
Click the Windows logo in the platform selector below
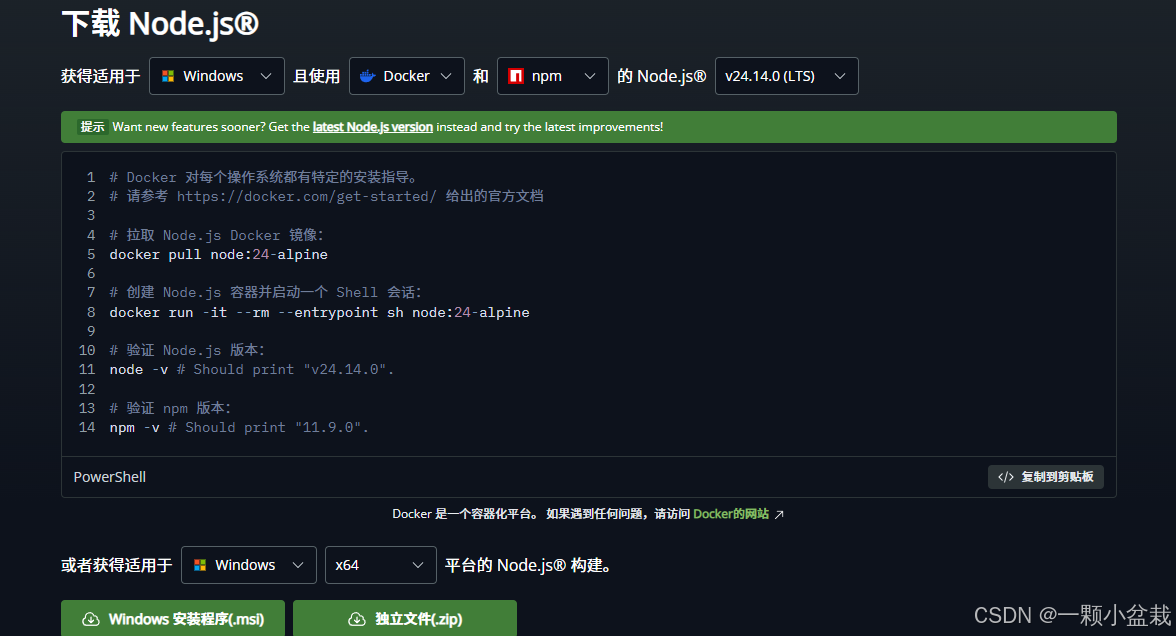click(198, 564)
